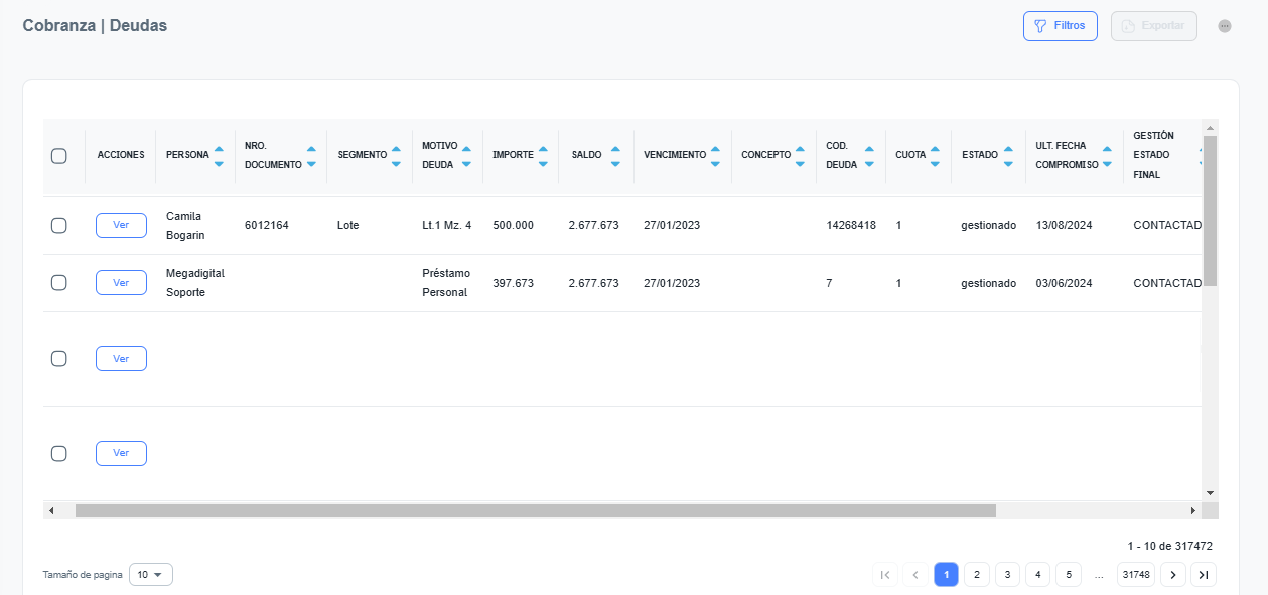The height and width of the screenshot is (595, 1268).
Task: Sort descending by Vencimiento column arrow
Action: pyautogui.click(x=715, y=162)
